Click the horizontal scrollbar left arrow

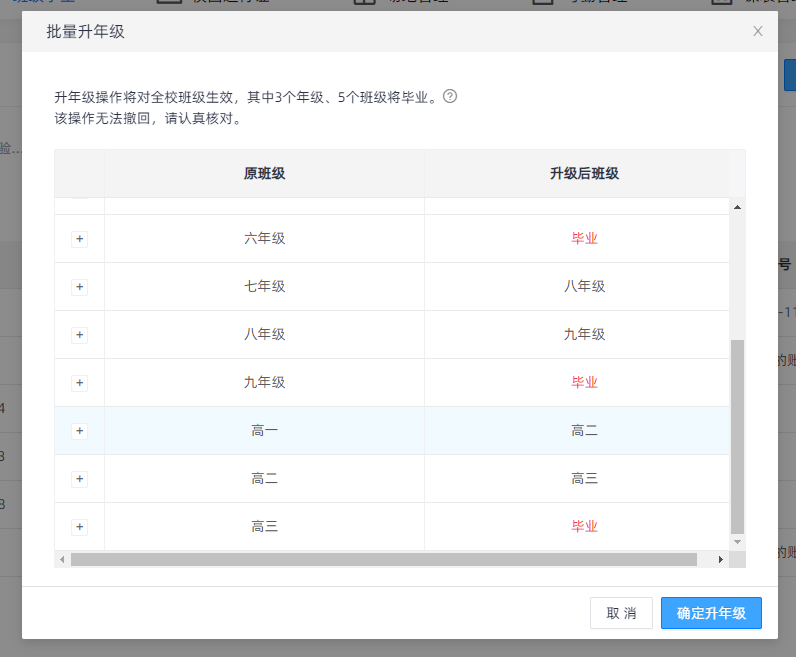pos(62,560)
